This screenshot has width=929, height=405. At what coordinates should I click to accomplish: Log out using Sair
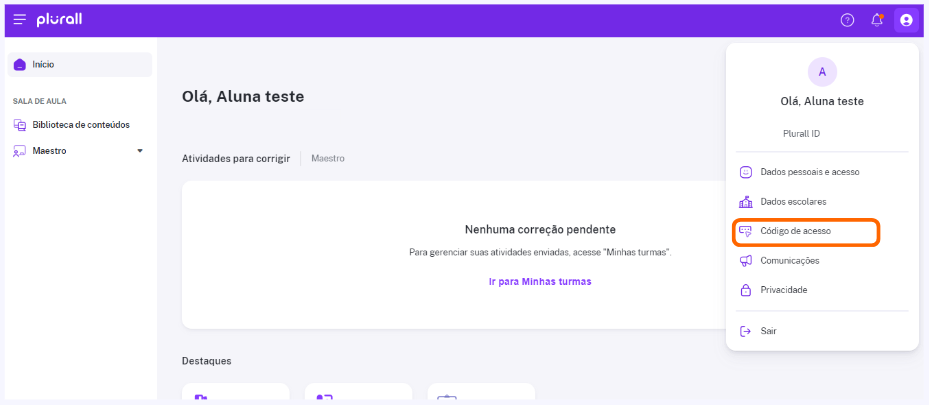coord(822,331)
